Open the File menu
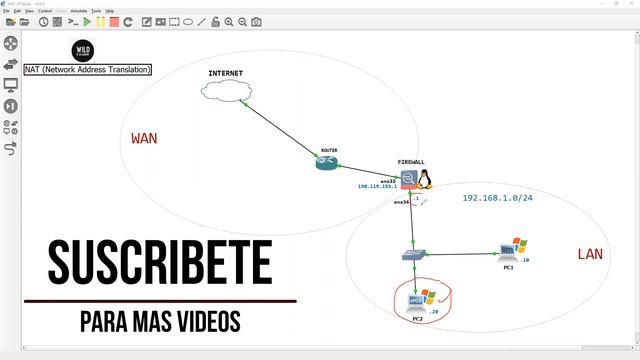Screen dimensions: 640x360 pos(6,11)
